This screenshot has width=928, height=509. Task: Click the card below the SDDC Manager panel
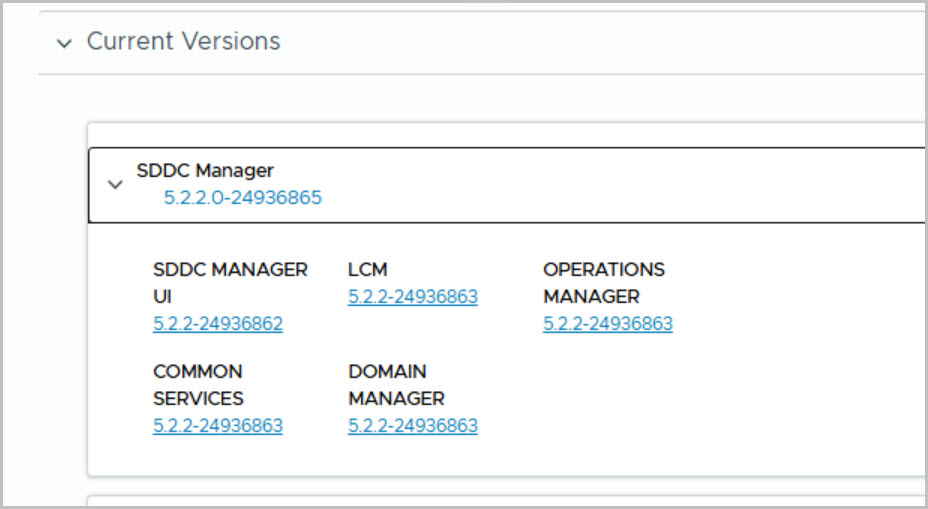click(x=500, y=501)
